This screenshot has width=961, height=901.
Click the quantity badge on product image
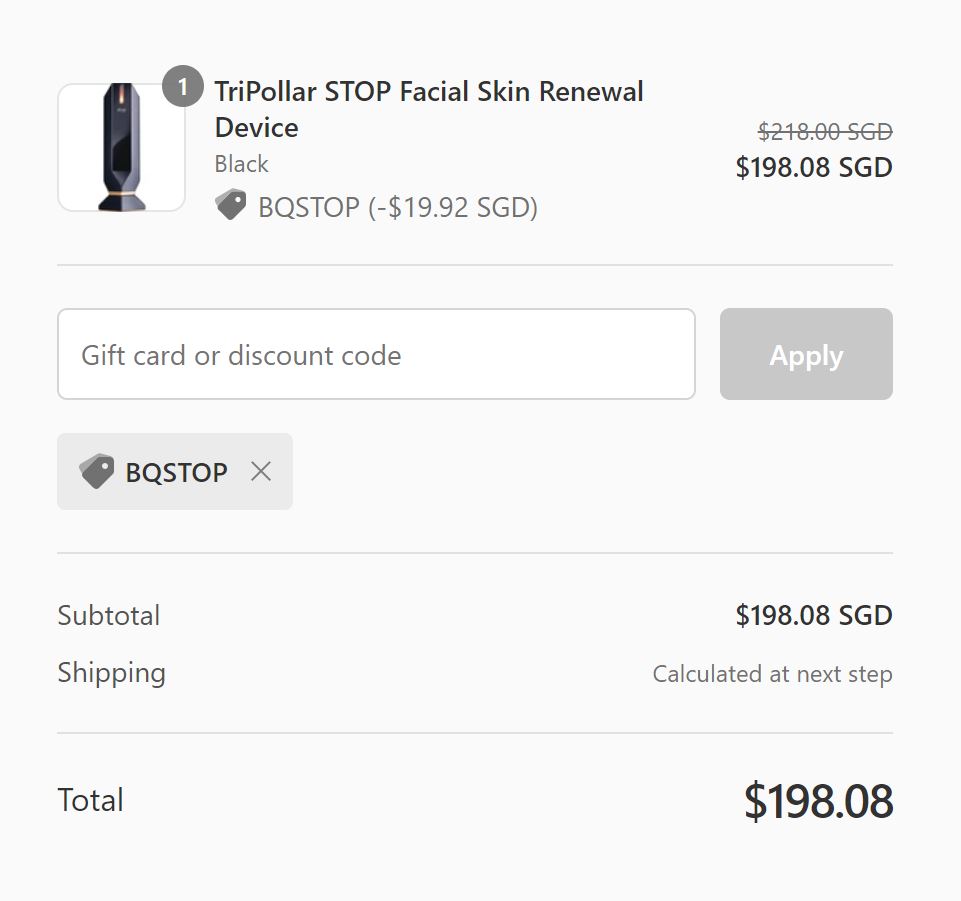(182, 87)
